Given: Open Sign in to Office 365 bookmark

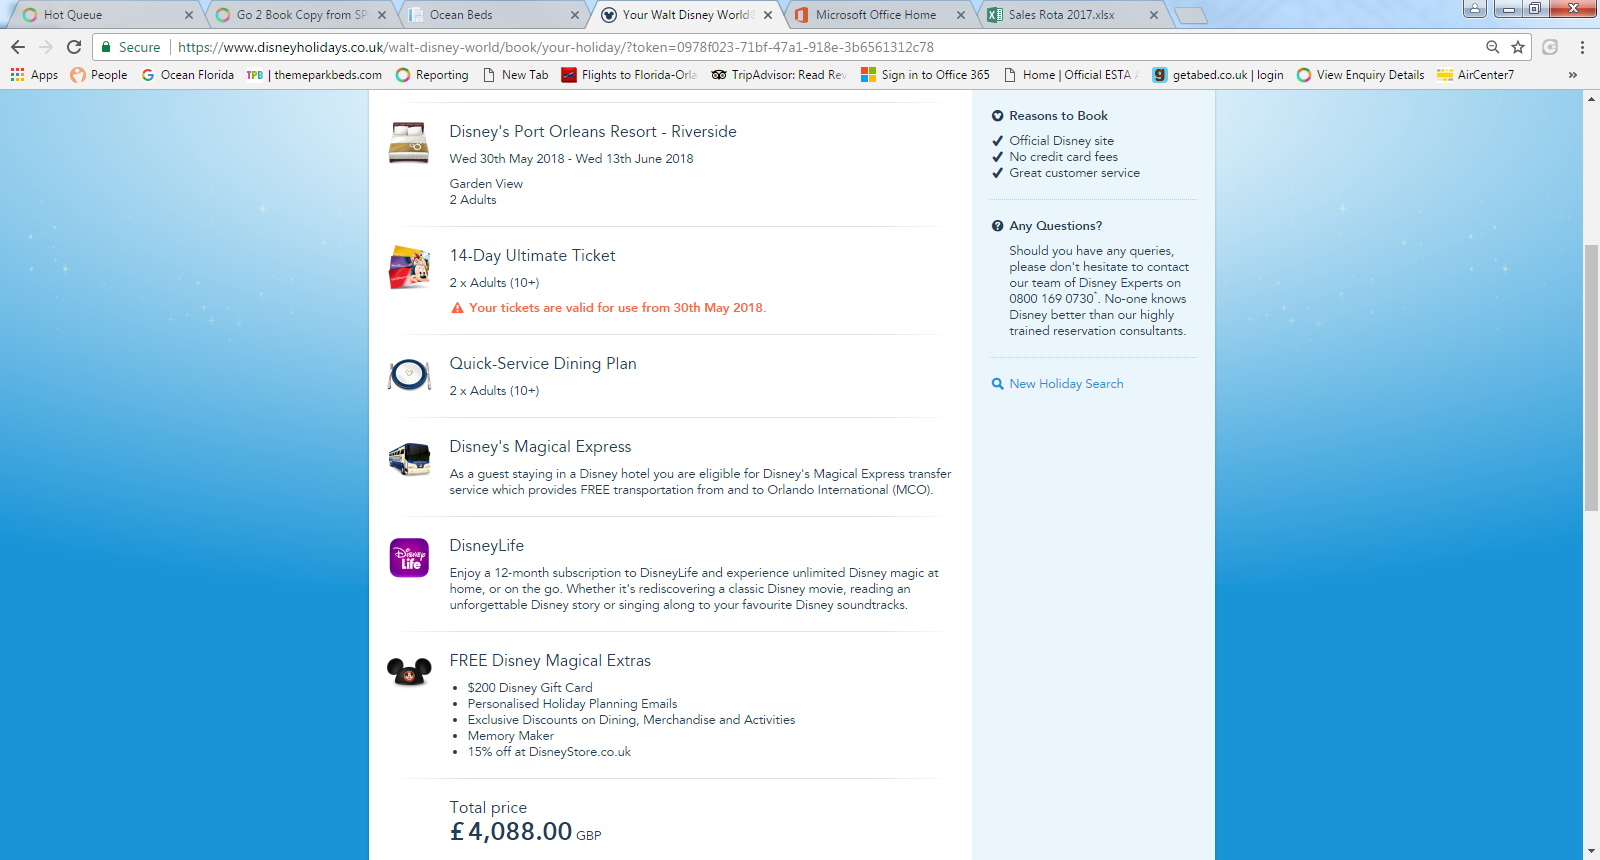Looking at the screenshot, I should [925, 75].
